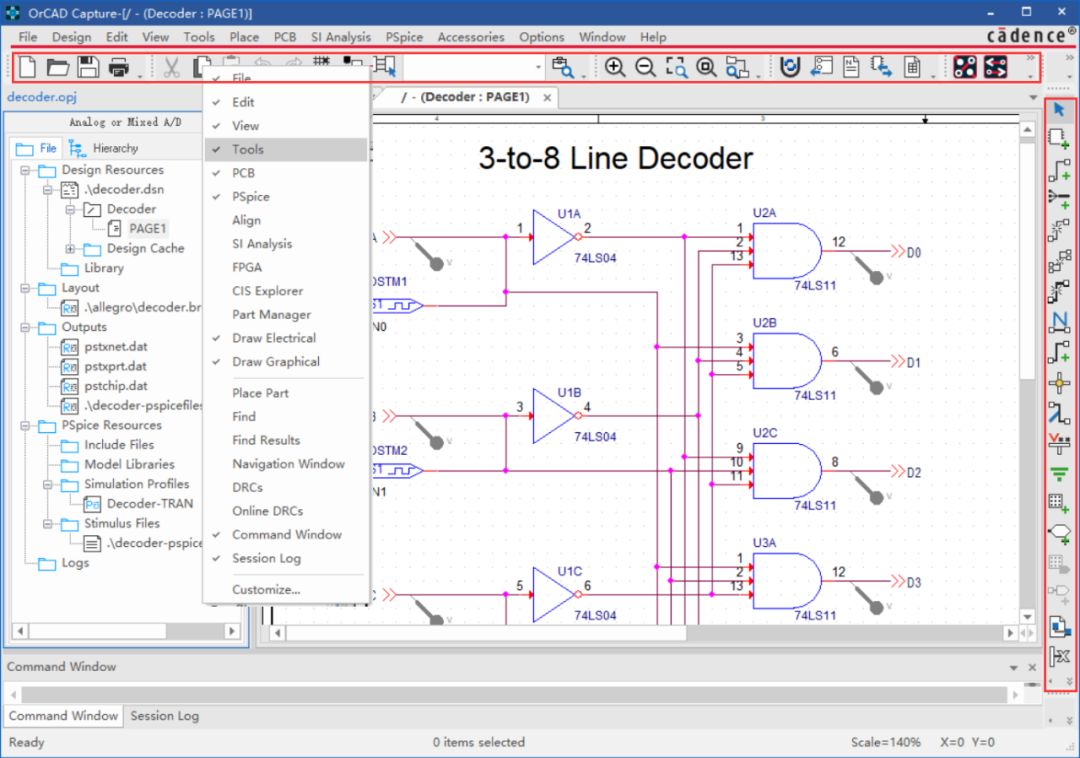
Task: Open the SI Analysis menu in the menu bar
Action: click(x=341, y=37)
